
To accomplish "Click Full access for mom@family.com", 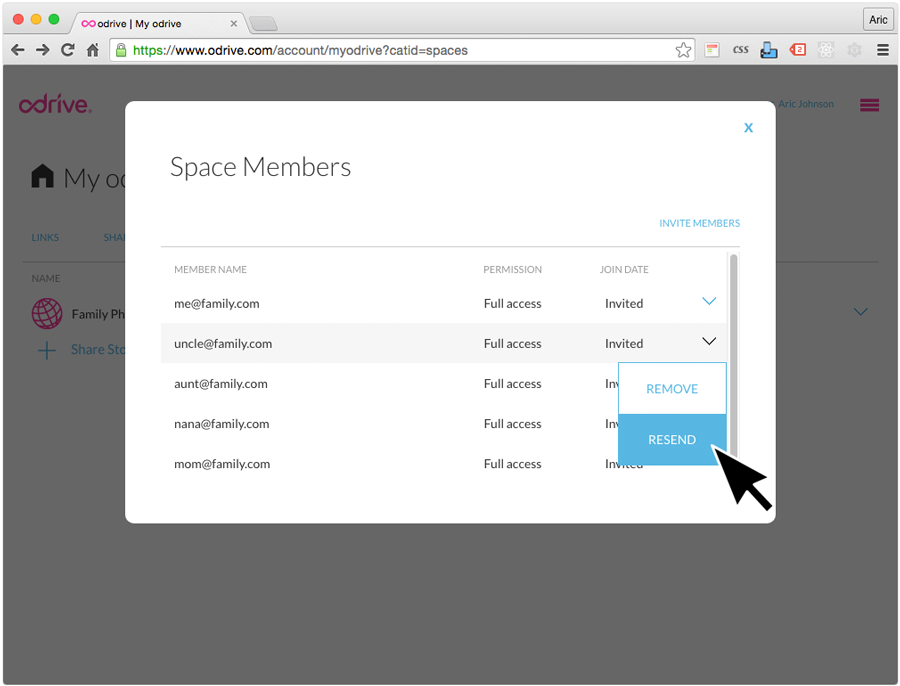I will pos(513,464).
